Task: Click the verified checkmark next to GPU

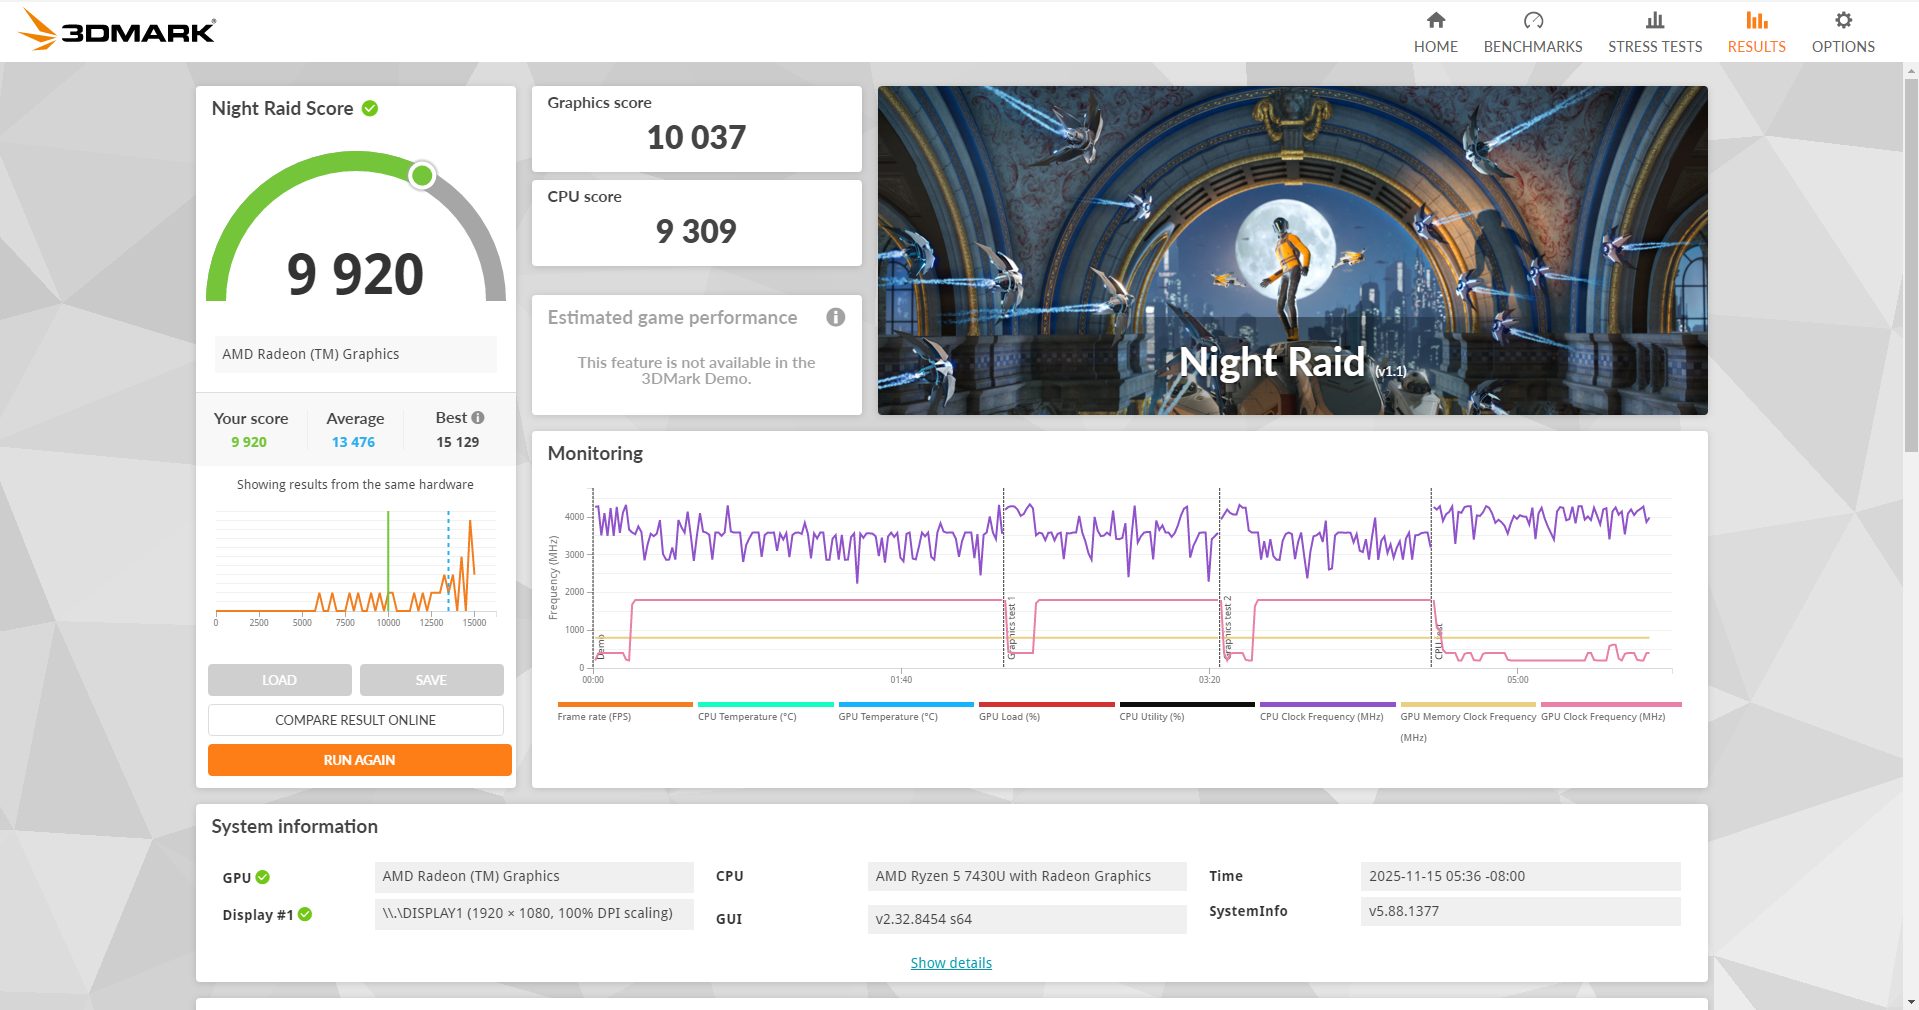Action: point(262,877)
